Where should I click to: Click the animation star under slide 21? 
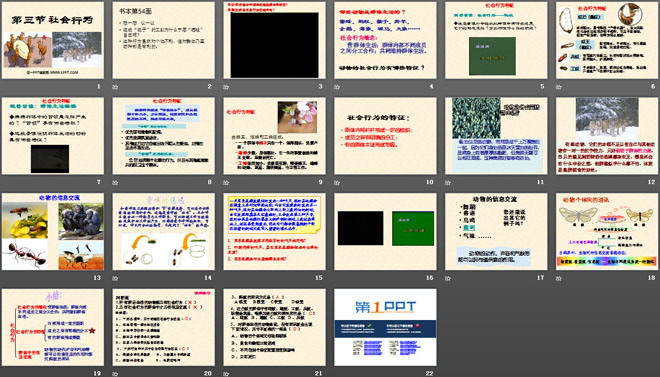click(226, 374)
